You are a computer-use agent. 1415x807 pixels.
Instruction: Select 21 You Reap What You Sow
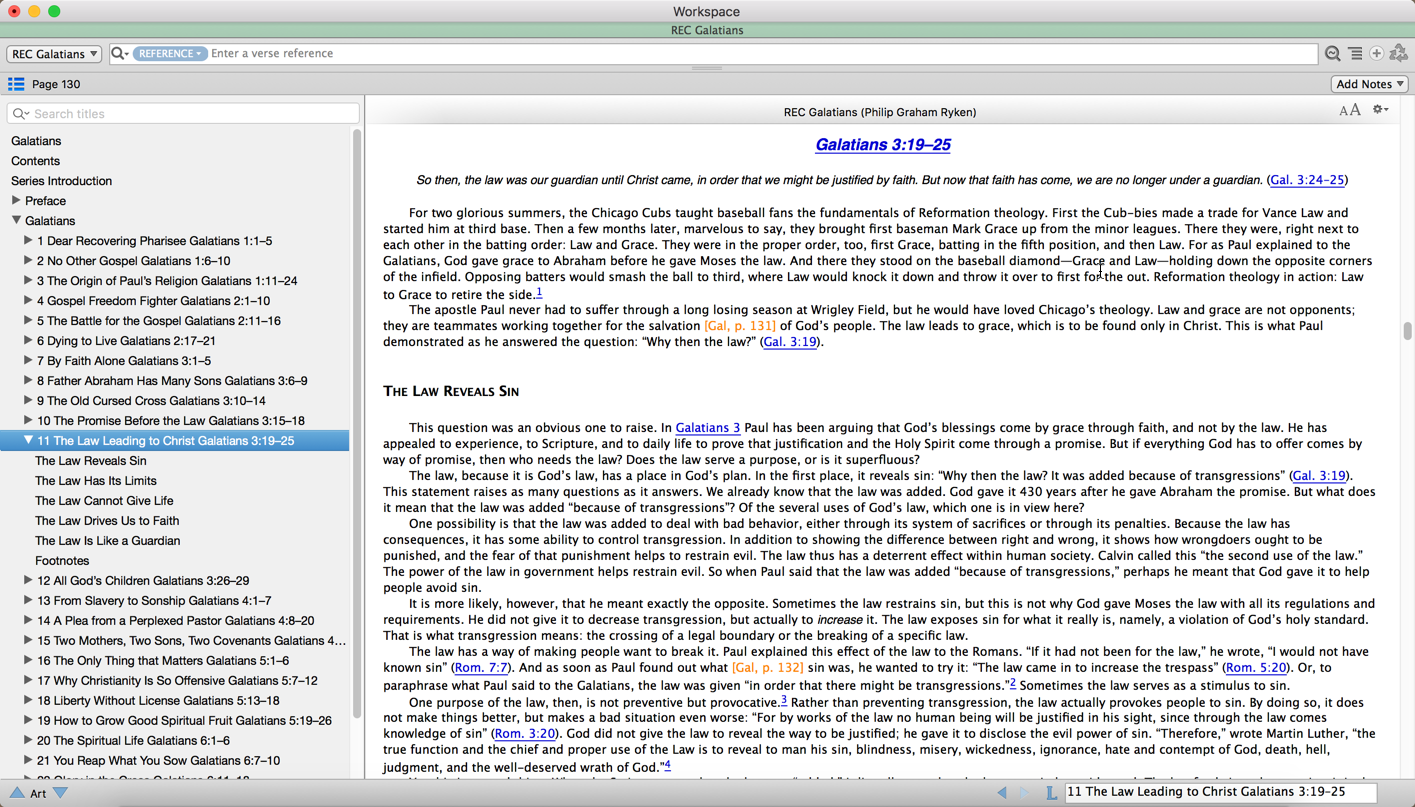pos(158,761)
